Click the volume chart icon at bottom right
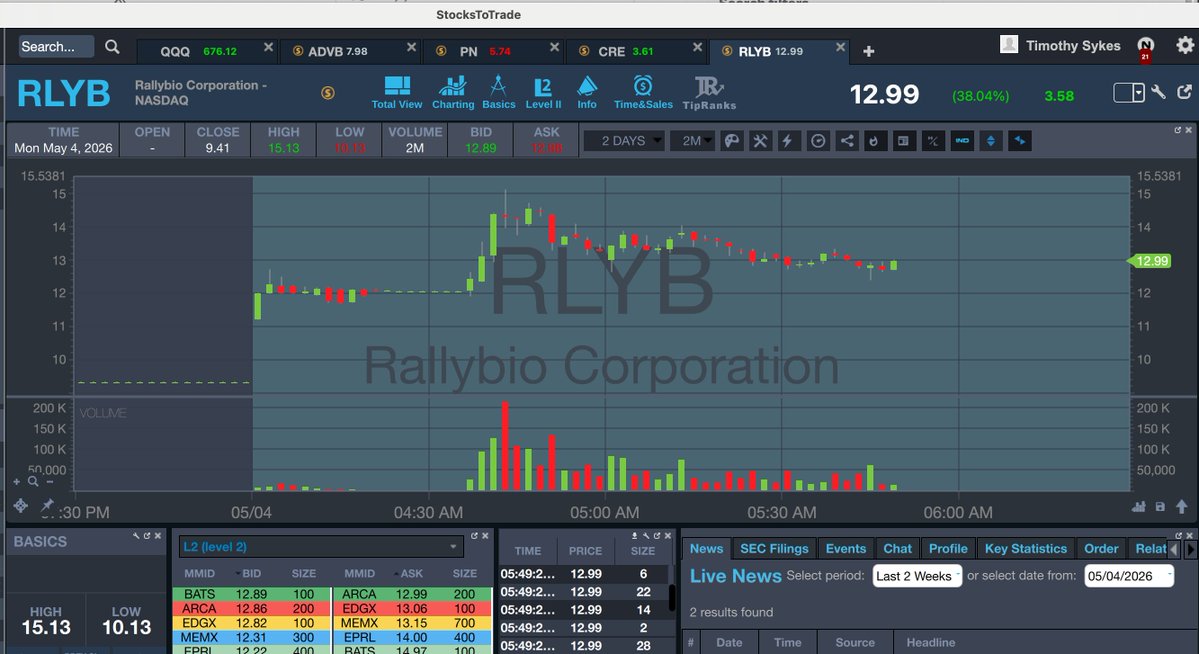Screen dimensions: 1199x654 1139,506
